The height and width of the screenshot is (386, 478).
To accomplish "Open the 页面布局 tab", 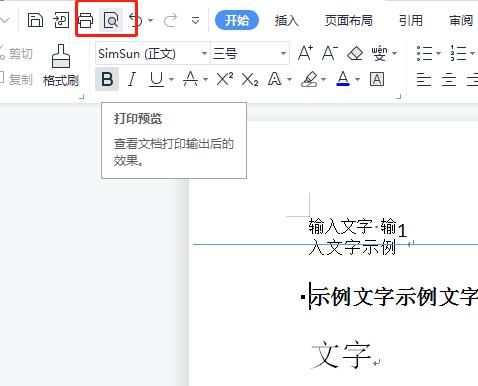I will click(349, 21).
